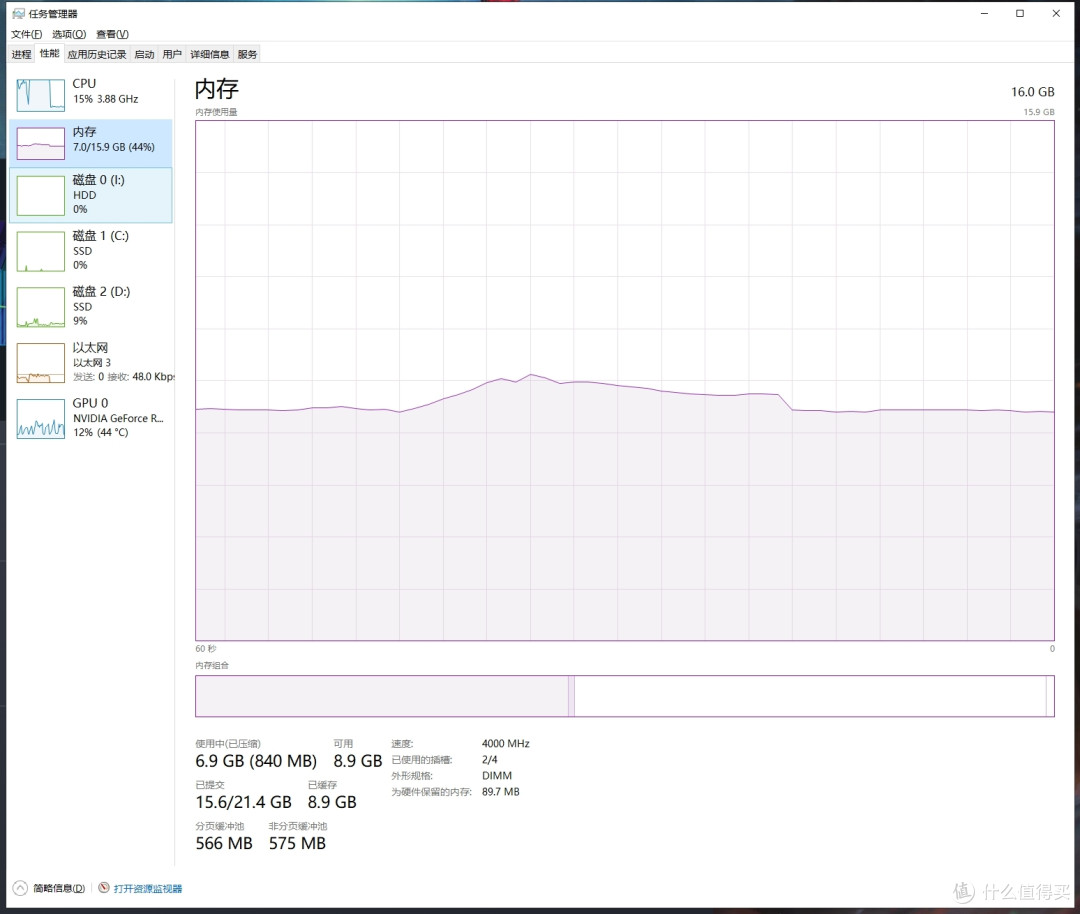This screenshot has height=914, width=1080.
Task: Collapse to 简略信息 with the chevron
Action: pyautogui.click(x=19, y=888)
